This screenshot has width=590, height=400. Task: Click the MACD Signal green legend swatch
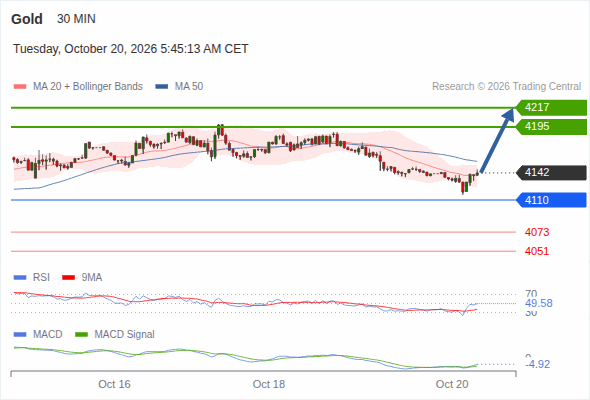point(81,335)
